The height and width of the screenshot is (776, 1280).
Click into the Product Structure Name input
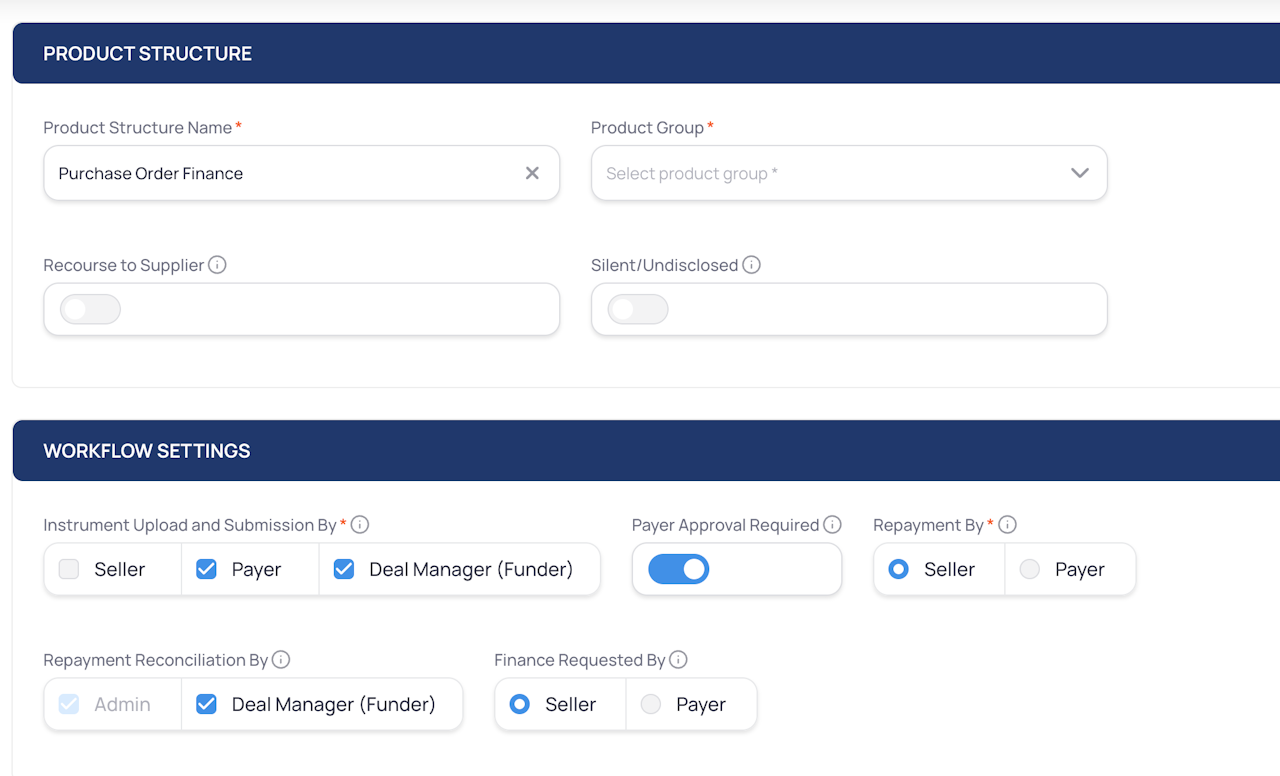(x=285, y=173)
